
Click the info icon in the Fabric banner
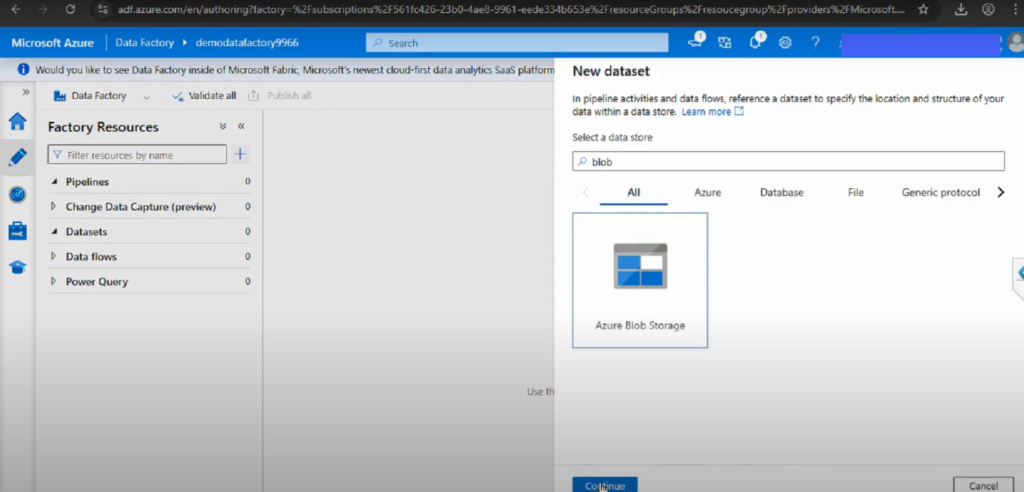(24, 69)
